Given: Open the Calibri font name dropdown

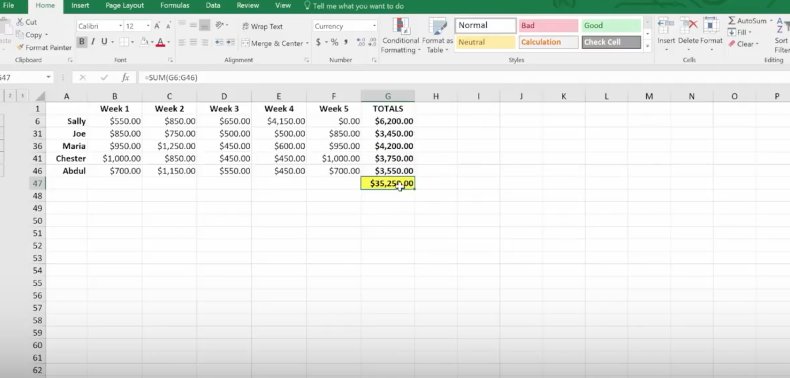Looking at the screenshot, I should [x=120, y=26].
